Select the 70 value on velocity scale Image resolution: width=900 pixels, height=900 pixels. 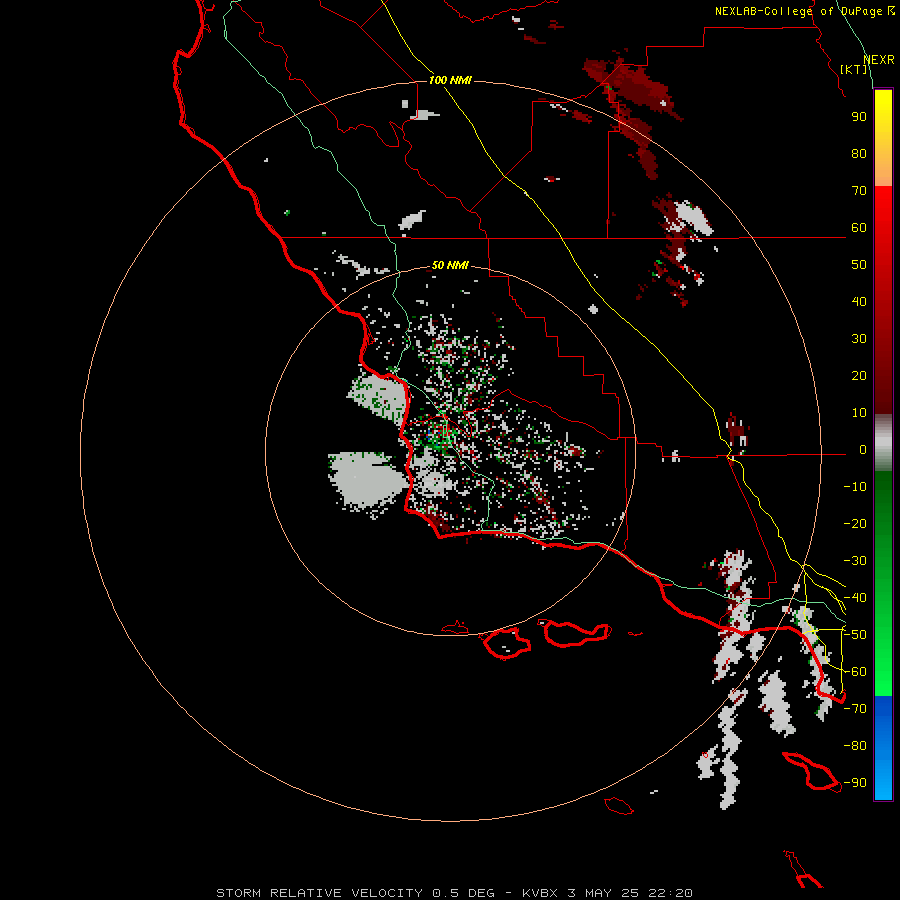(x=859, y=191)
